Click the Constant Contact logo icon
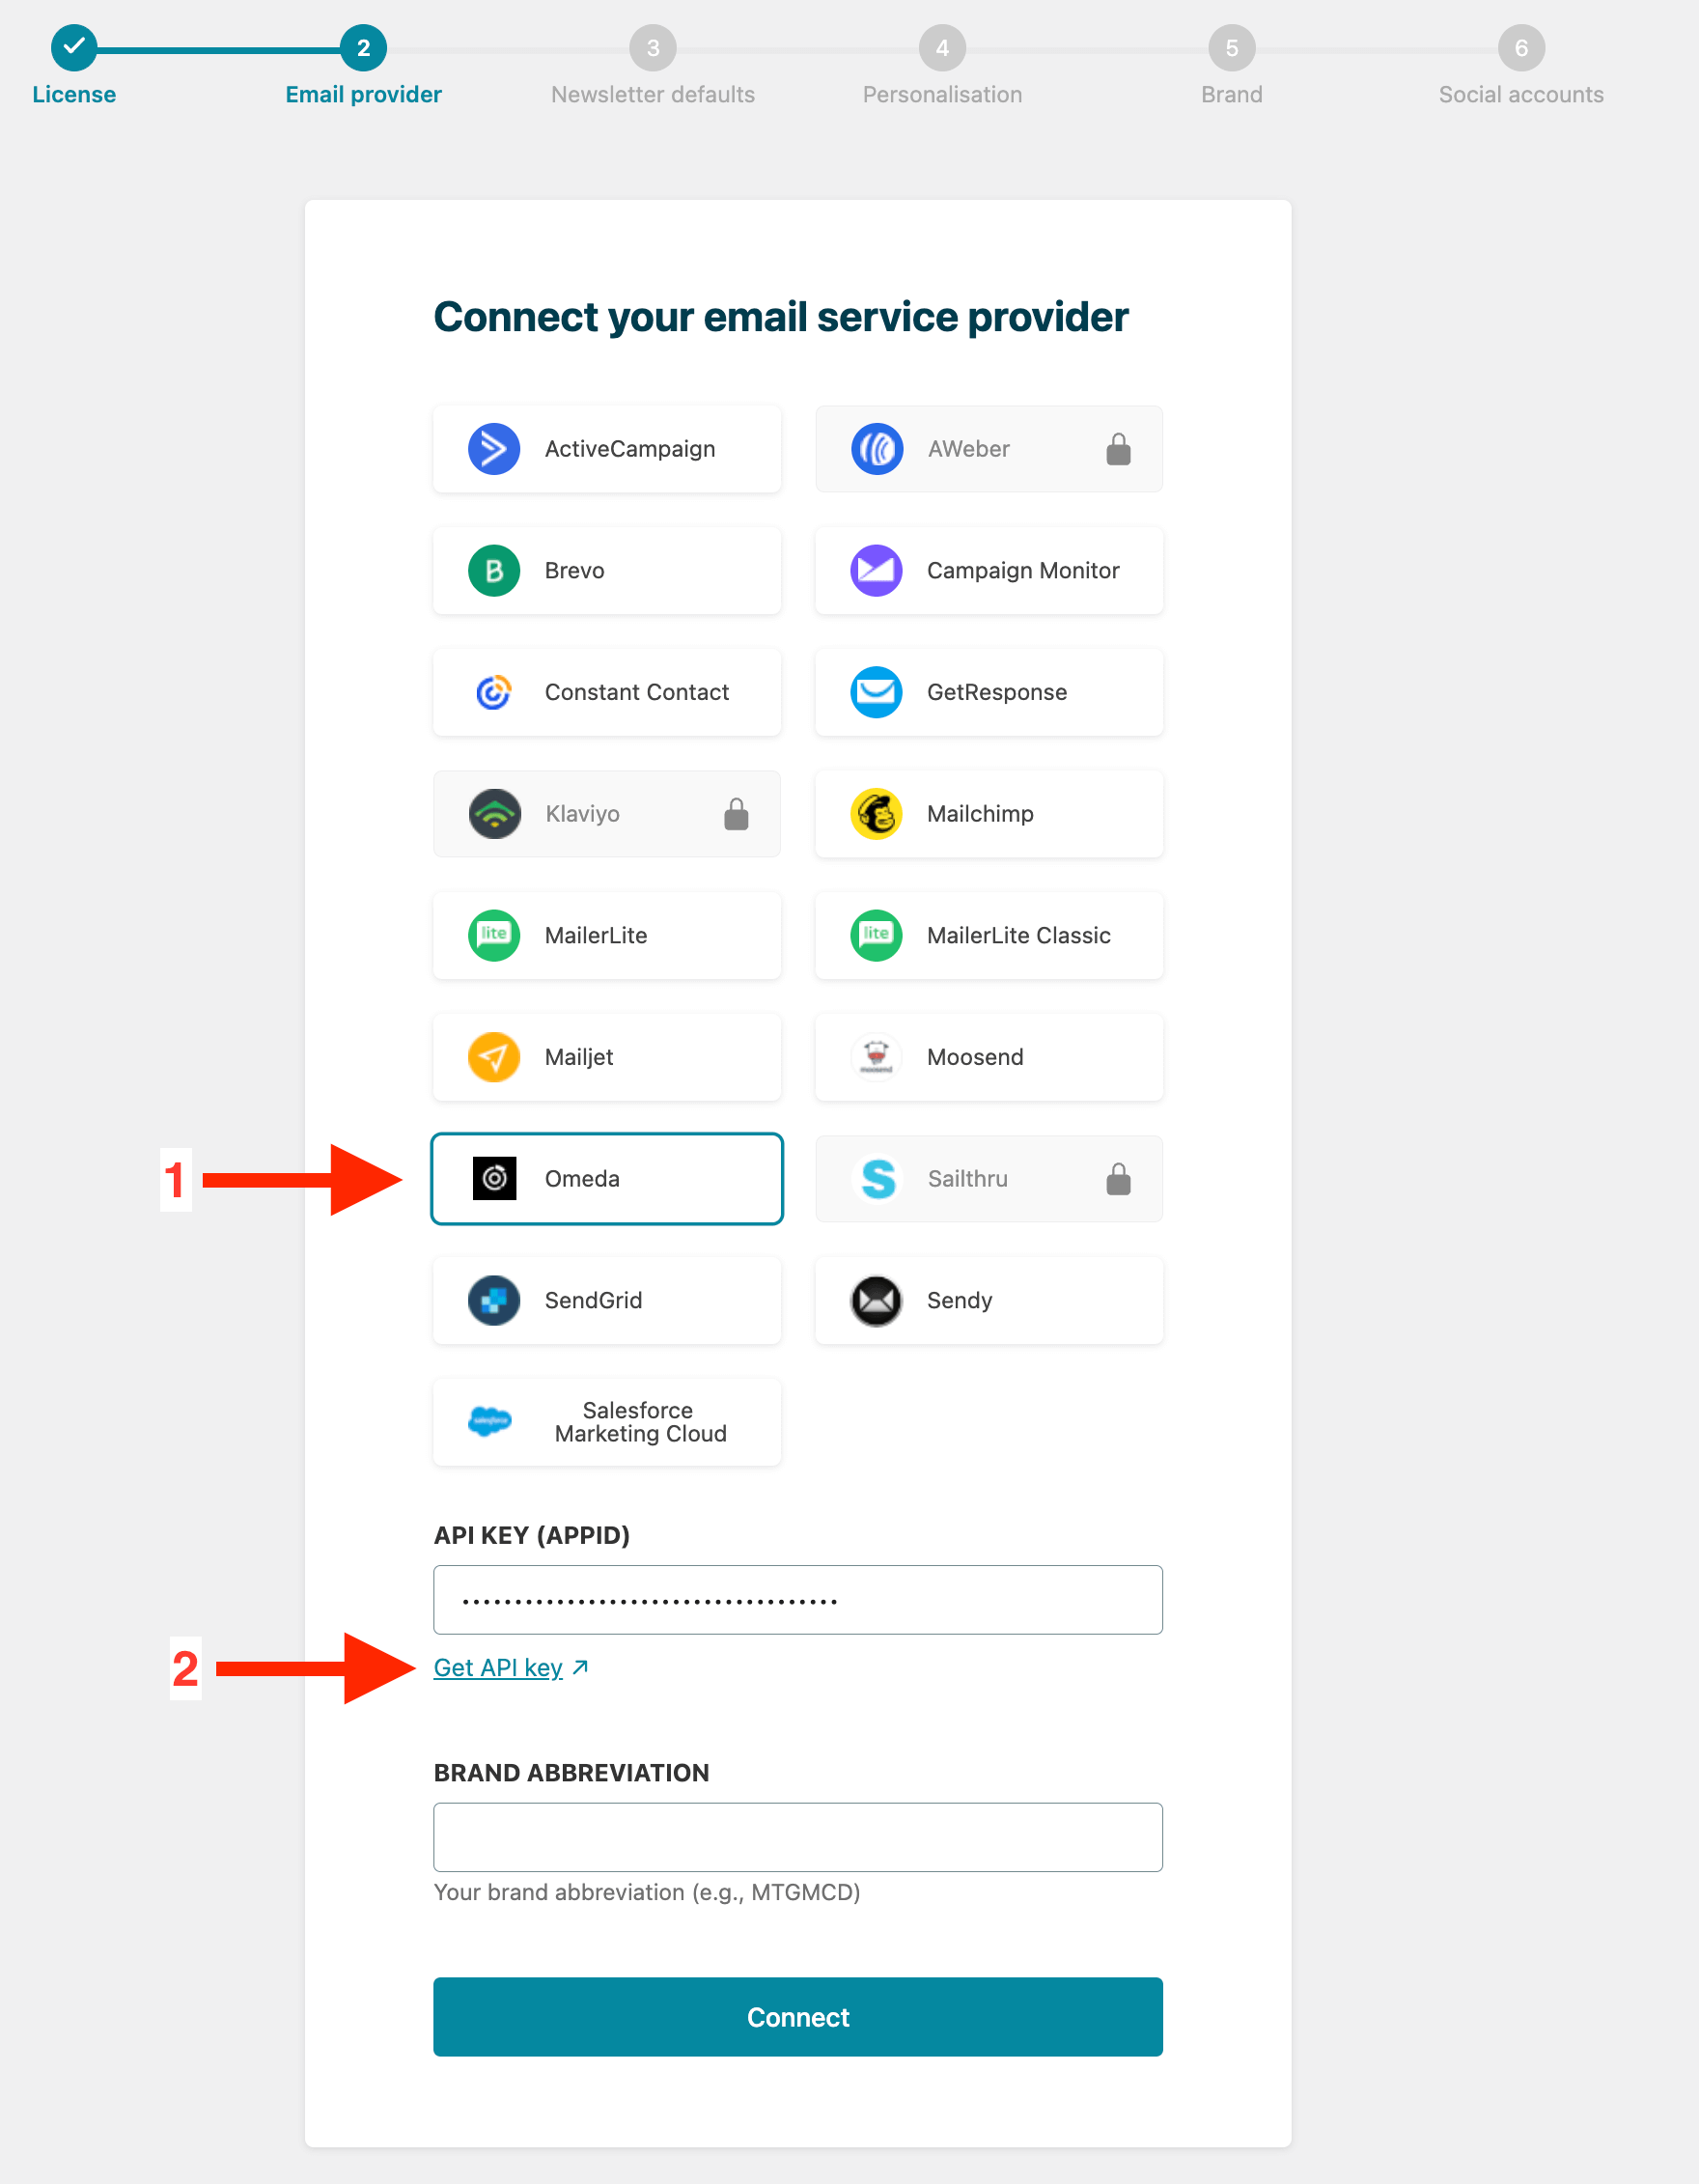The width and height of the screenshot is (1699, 2184). [x=494, y=692]
